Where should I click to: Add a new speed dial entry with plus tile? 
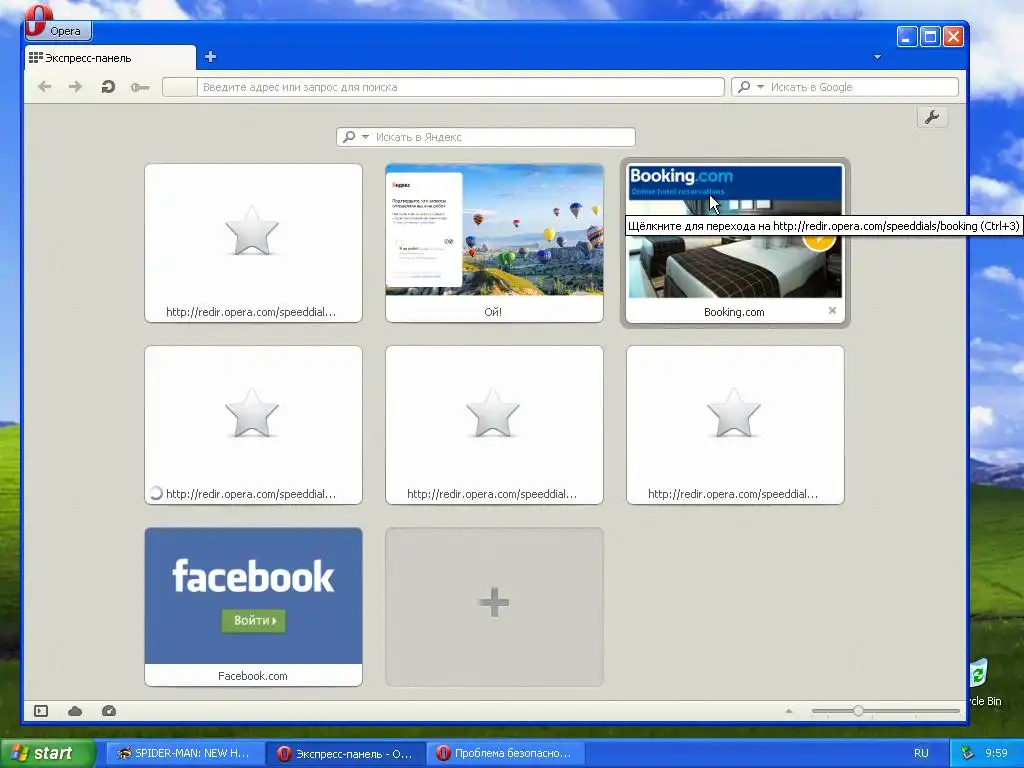tap(494, 606)
